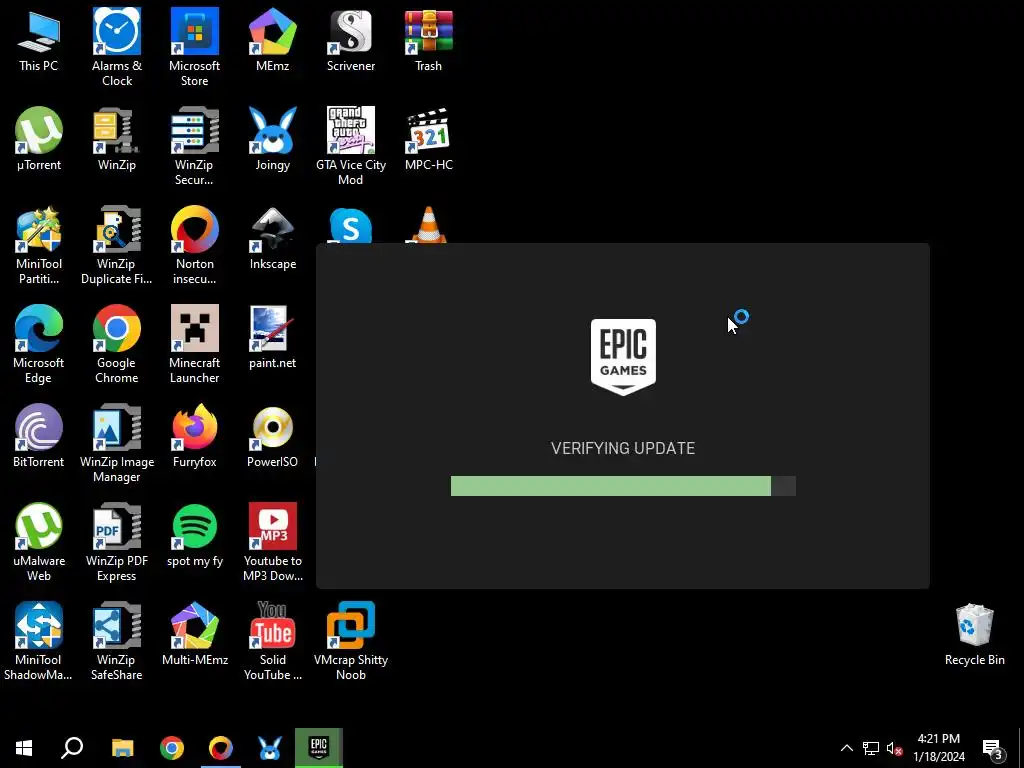Open µTorrent desktop shortcut
Screen dimensions: 1024x768
tap(39, 139)
